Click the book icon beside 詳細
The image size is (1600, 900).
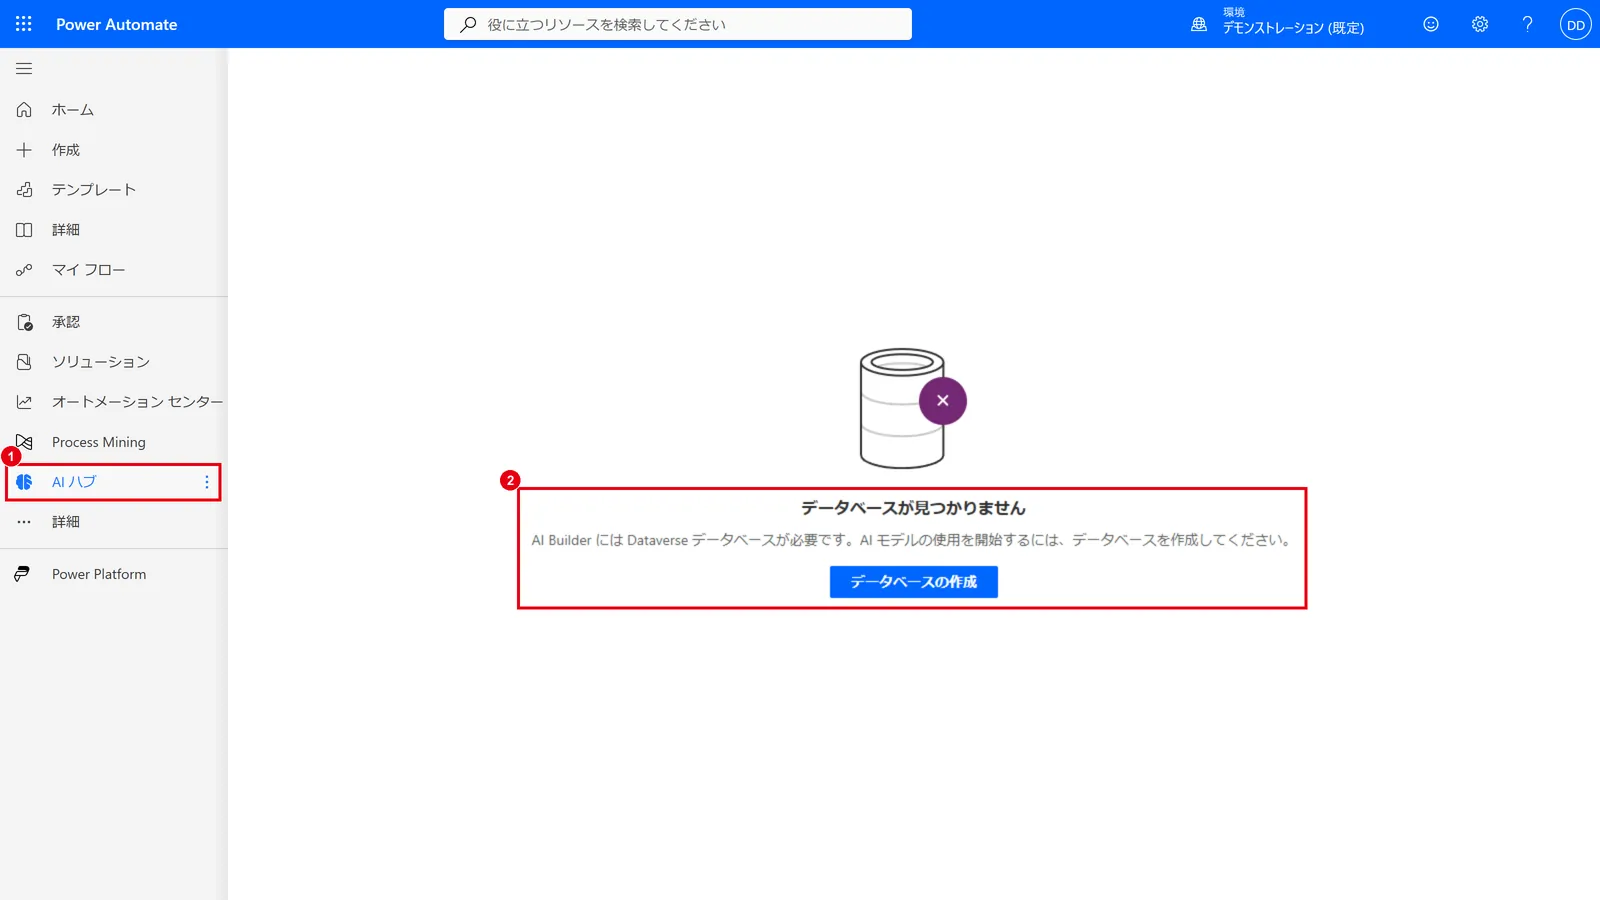pos(24,230)
